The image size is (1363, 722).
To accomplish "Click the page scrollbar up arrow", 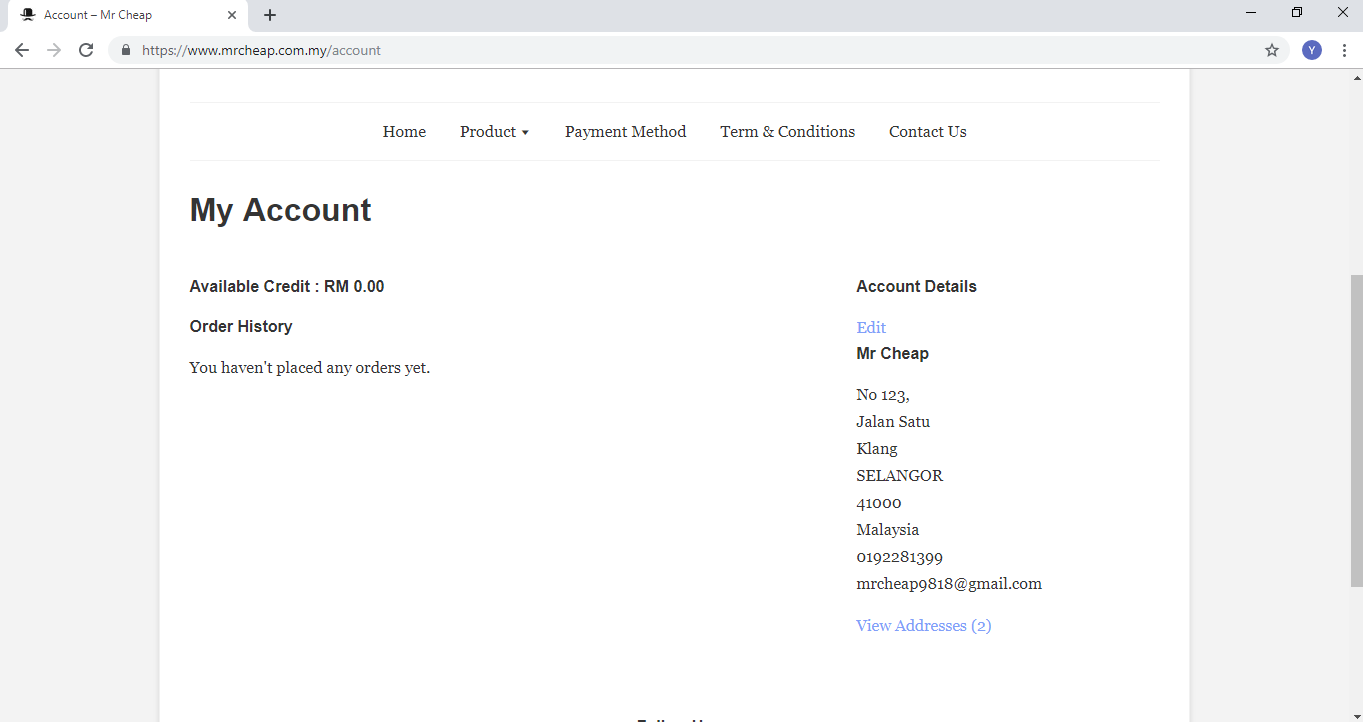I will coord(1356,78).
